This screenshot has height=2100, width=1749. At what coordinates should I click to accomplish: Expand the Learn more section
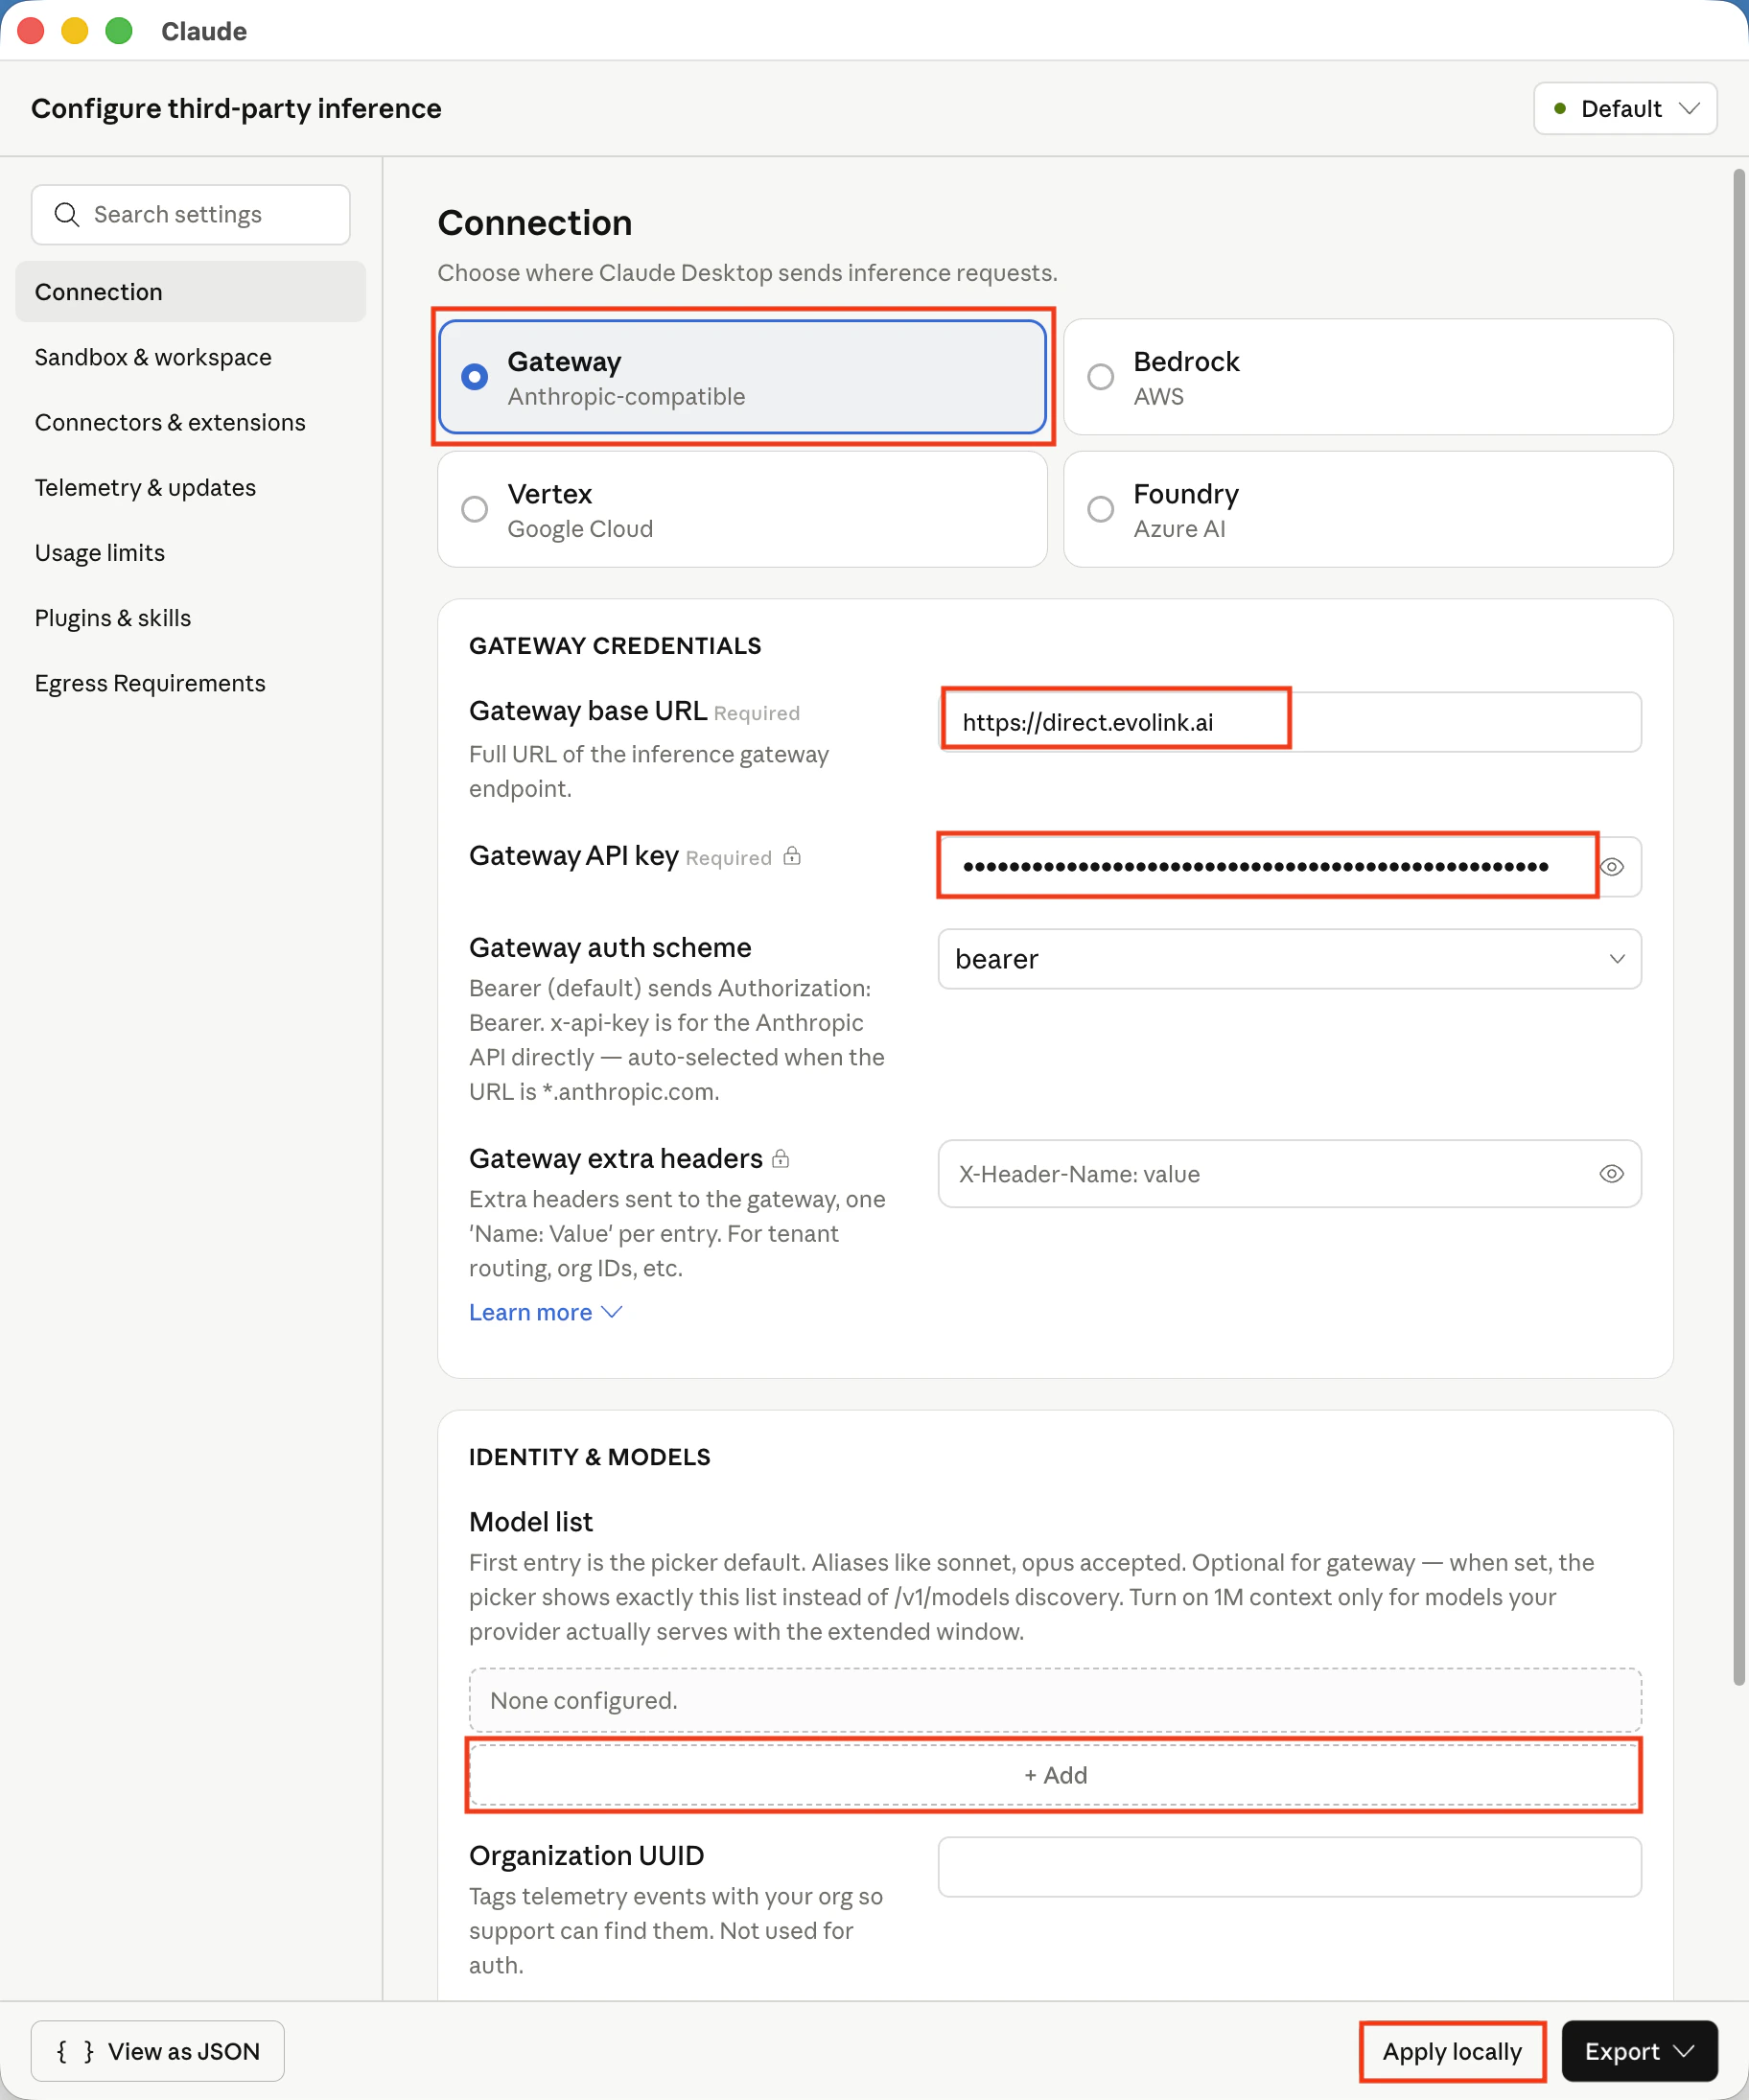[546, 1312]
